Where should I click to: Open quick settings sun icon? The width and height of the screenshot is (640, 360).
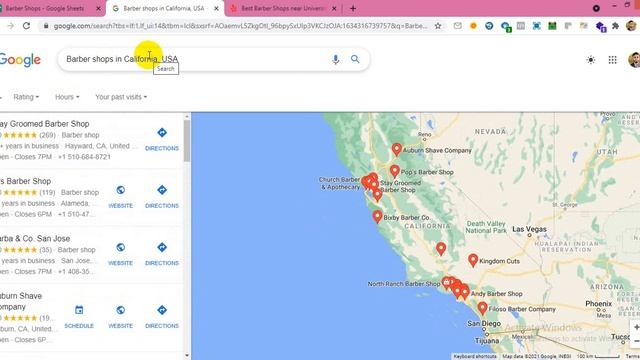click(x=591, y=60)
